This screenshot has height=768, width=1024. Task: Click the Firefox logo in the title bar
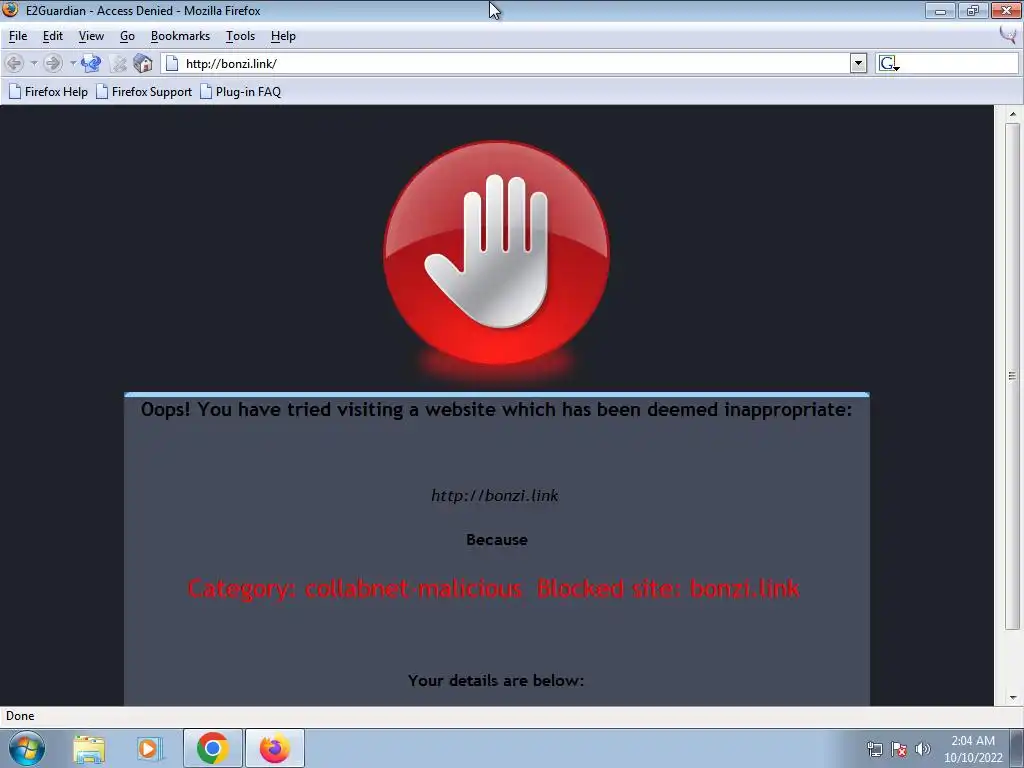coord(10,10)
